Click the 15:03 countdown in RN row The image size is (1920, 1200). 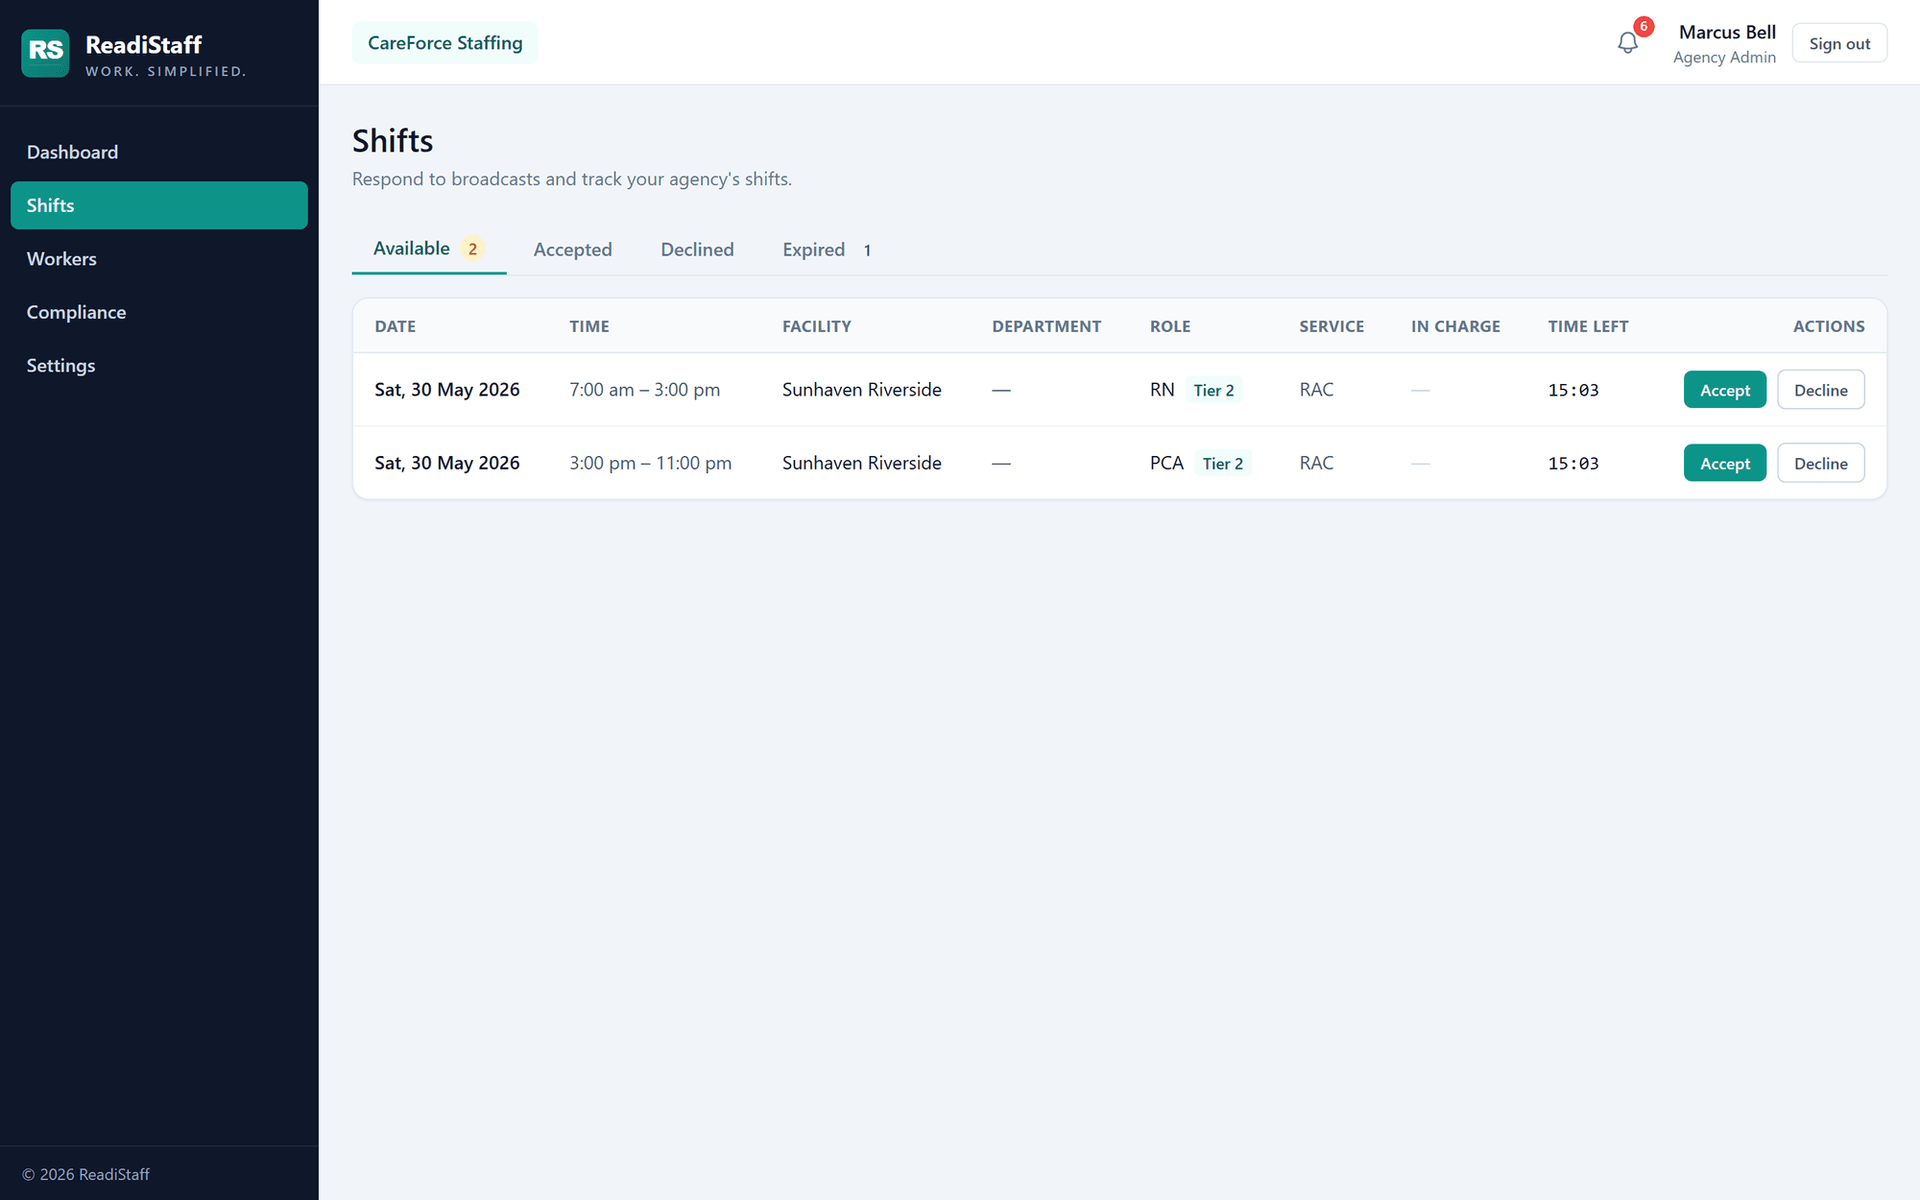[1573, 390]
